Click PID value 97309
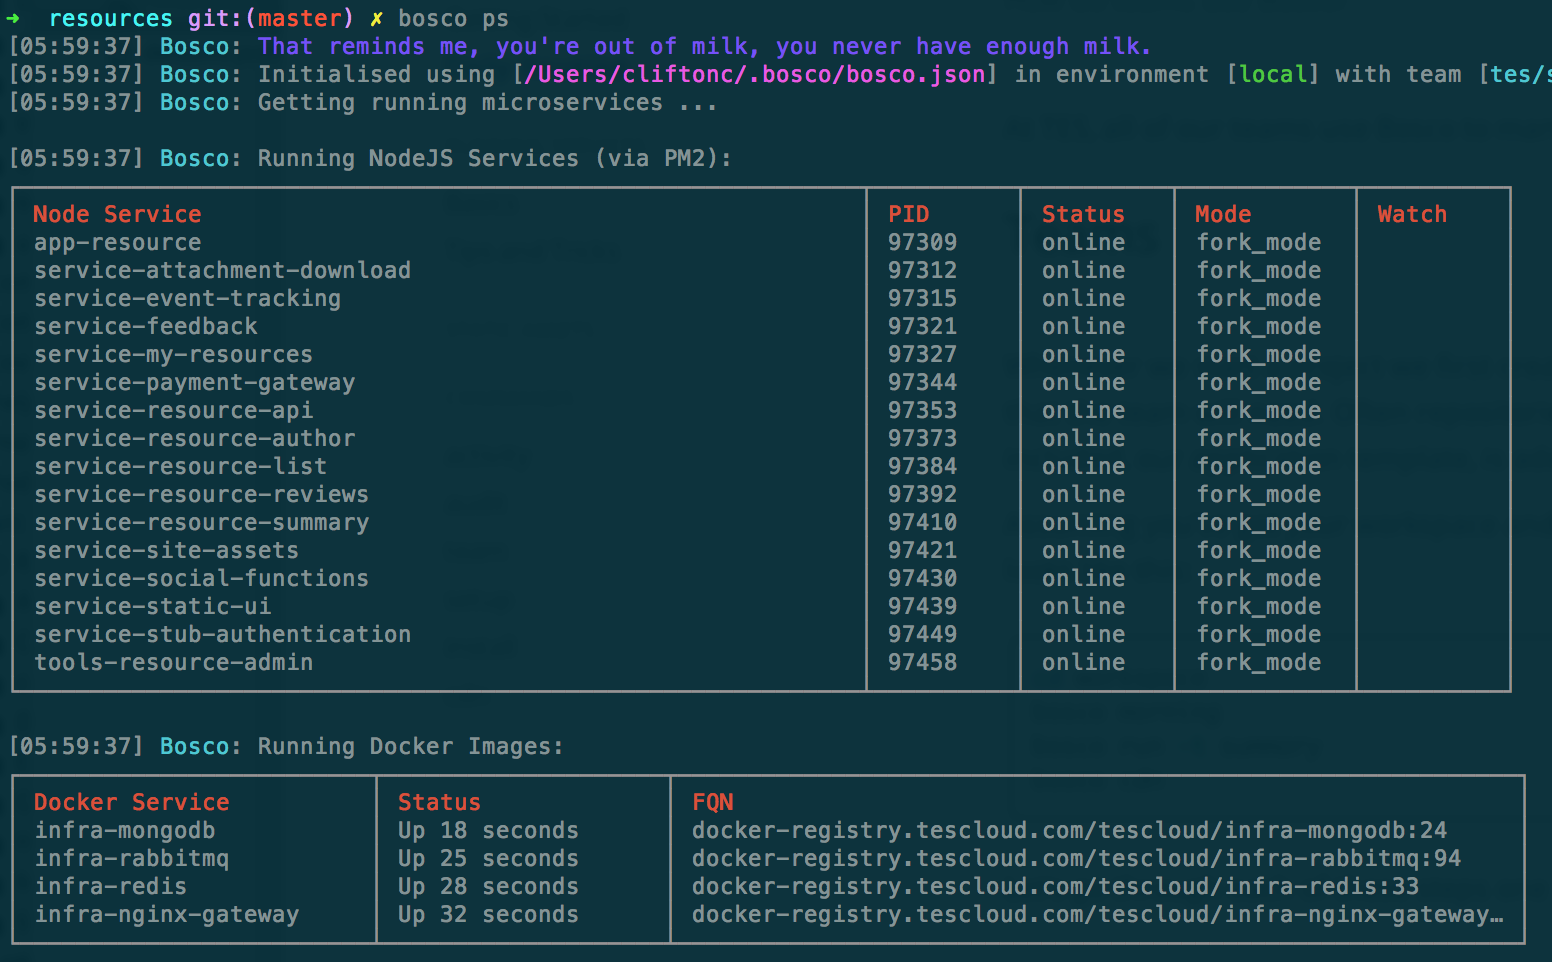The height and width of the screenshot is (962, 1552). click(x=922, y=243)
